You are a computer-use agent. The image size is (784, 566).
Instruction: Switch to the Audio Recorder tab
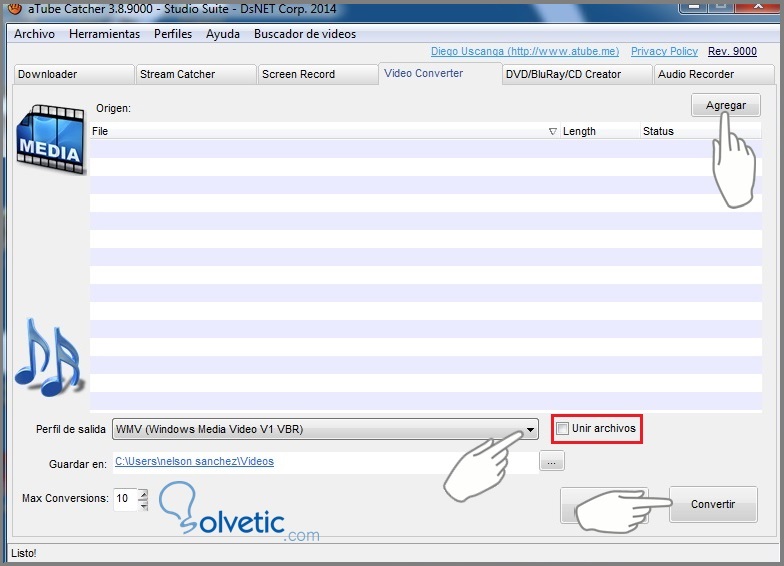point(714,74)
